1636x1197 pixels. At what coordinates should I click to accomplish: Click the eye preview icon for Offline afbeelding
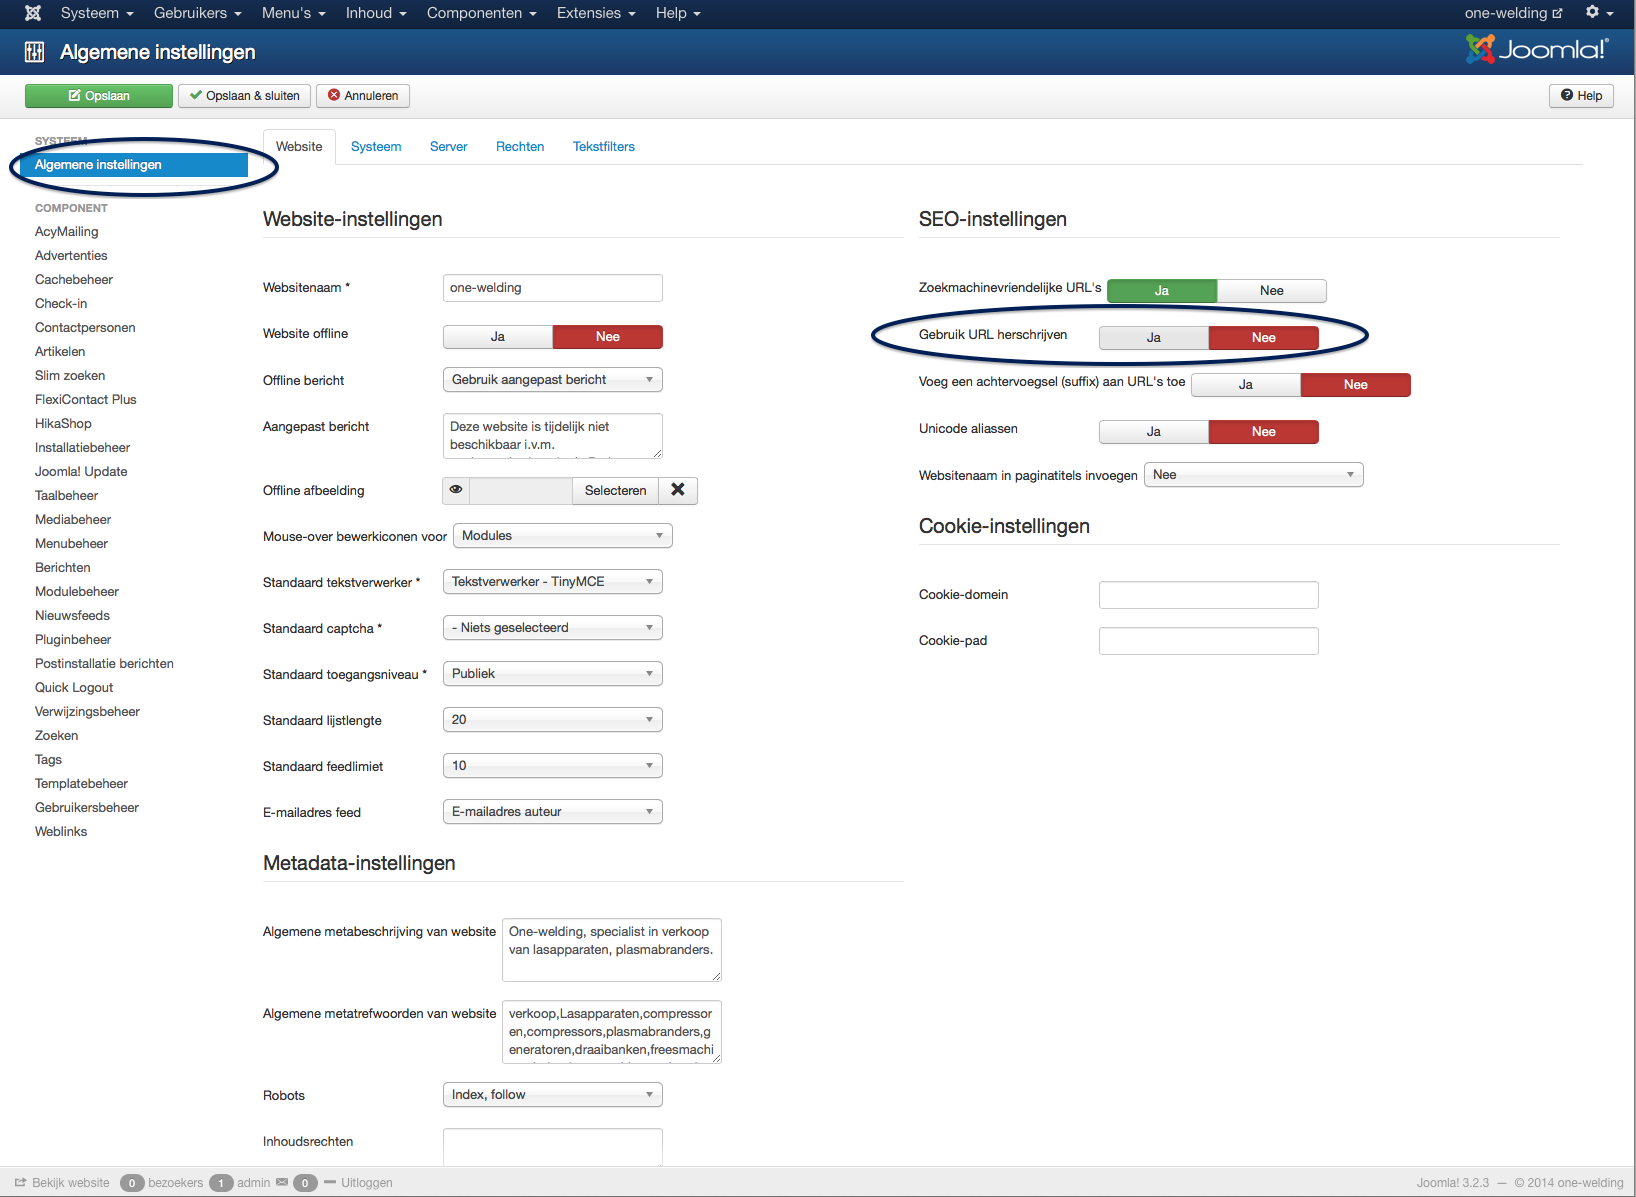[456, 490]
